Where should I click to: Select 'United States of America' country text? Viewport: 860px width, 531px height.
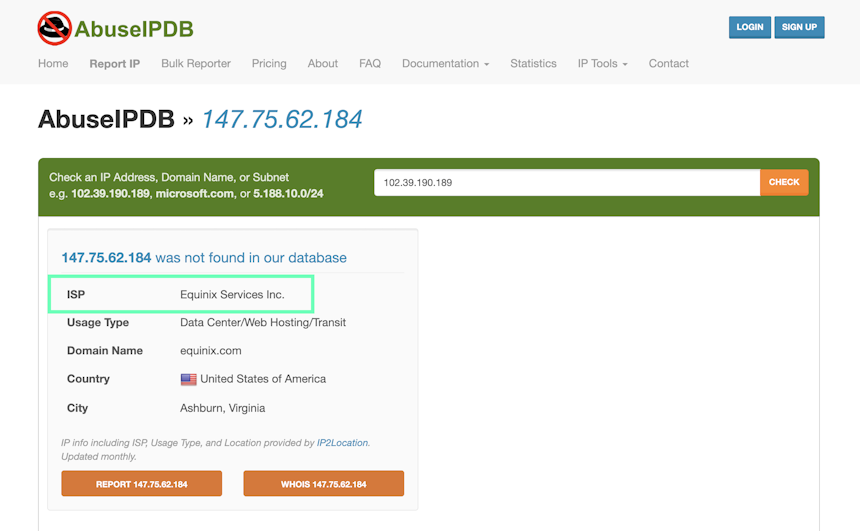coord(263,379)
